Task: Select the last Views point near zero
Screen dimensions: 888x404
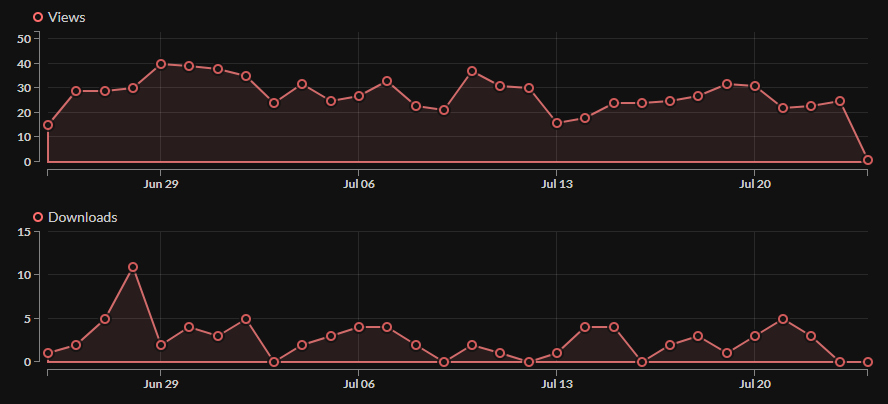Action: point(868,160)
